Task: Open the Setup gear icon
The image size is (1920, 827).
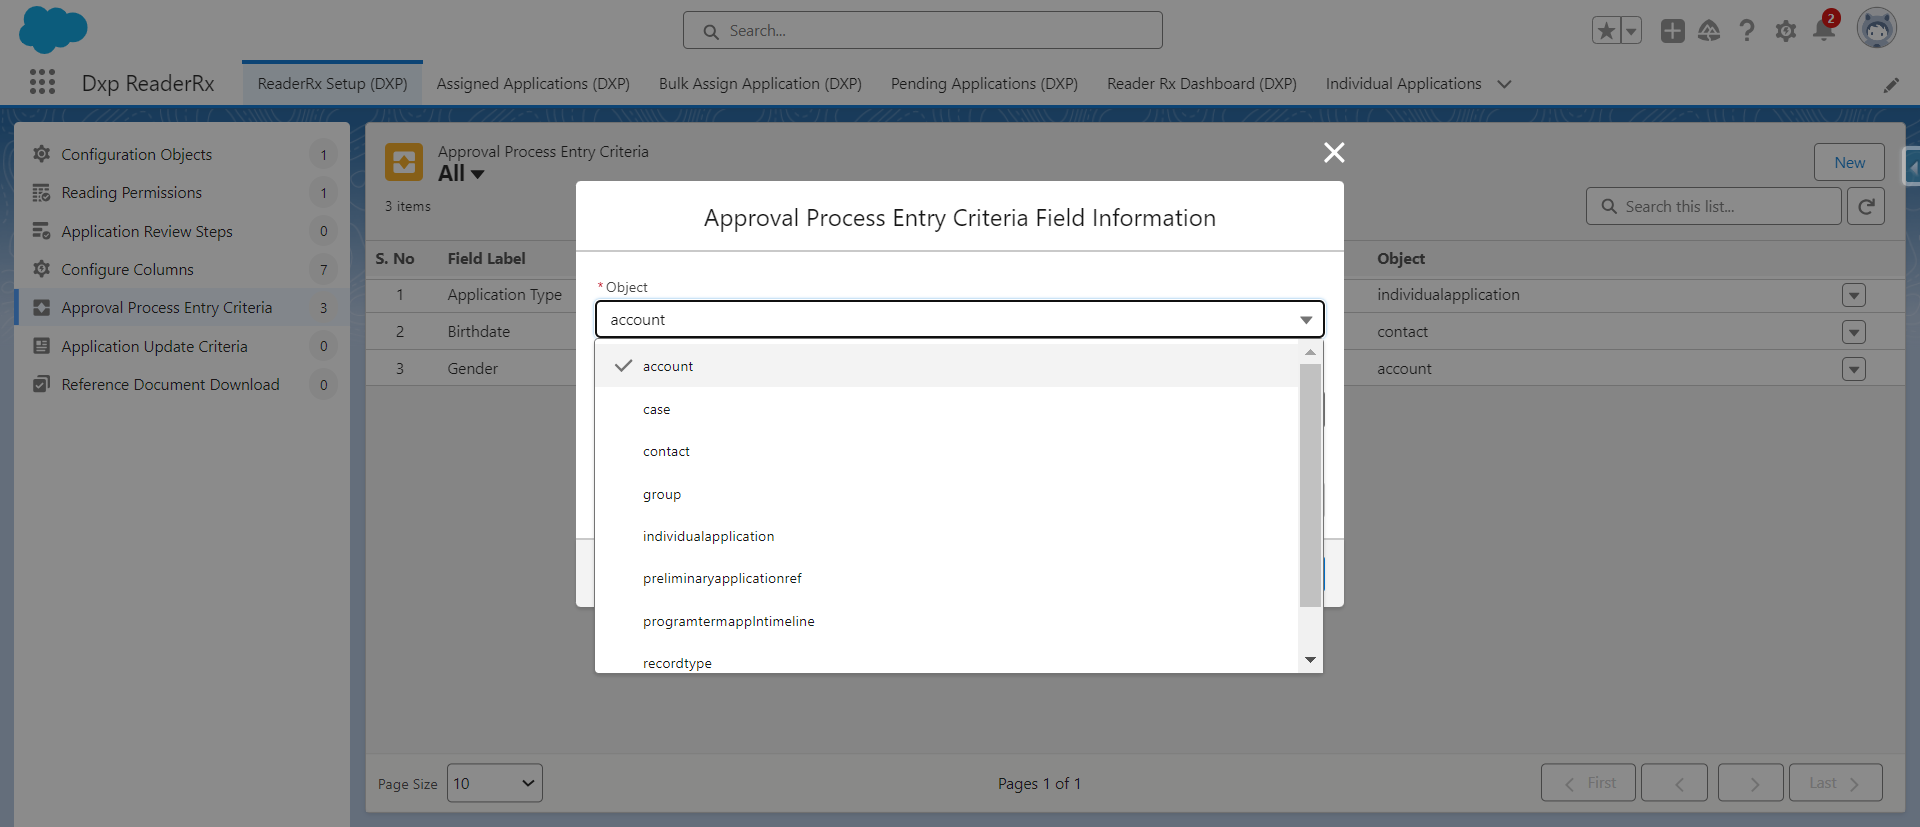Action: pos(1785,31)
